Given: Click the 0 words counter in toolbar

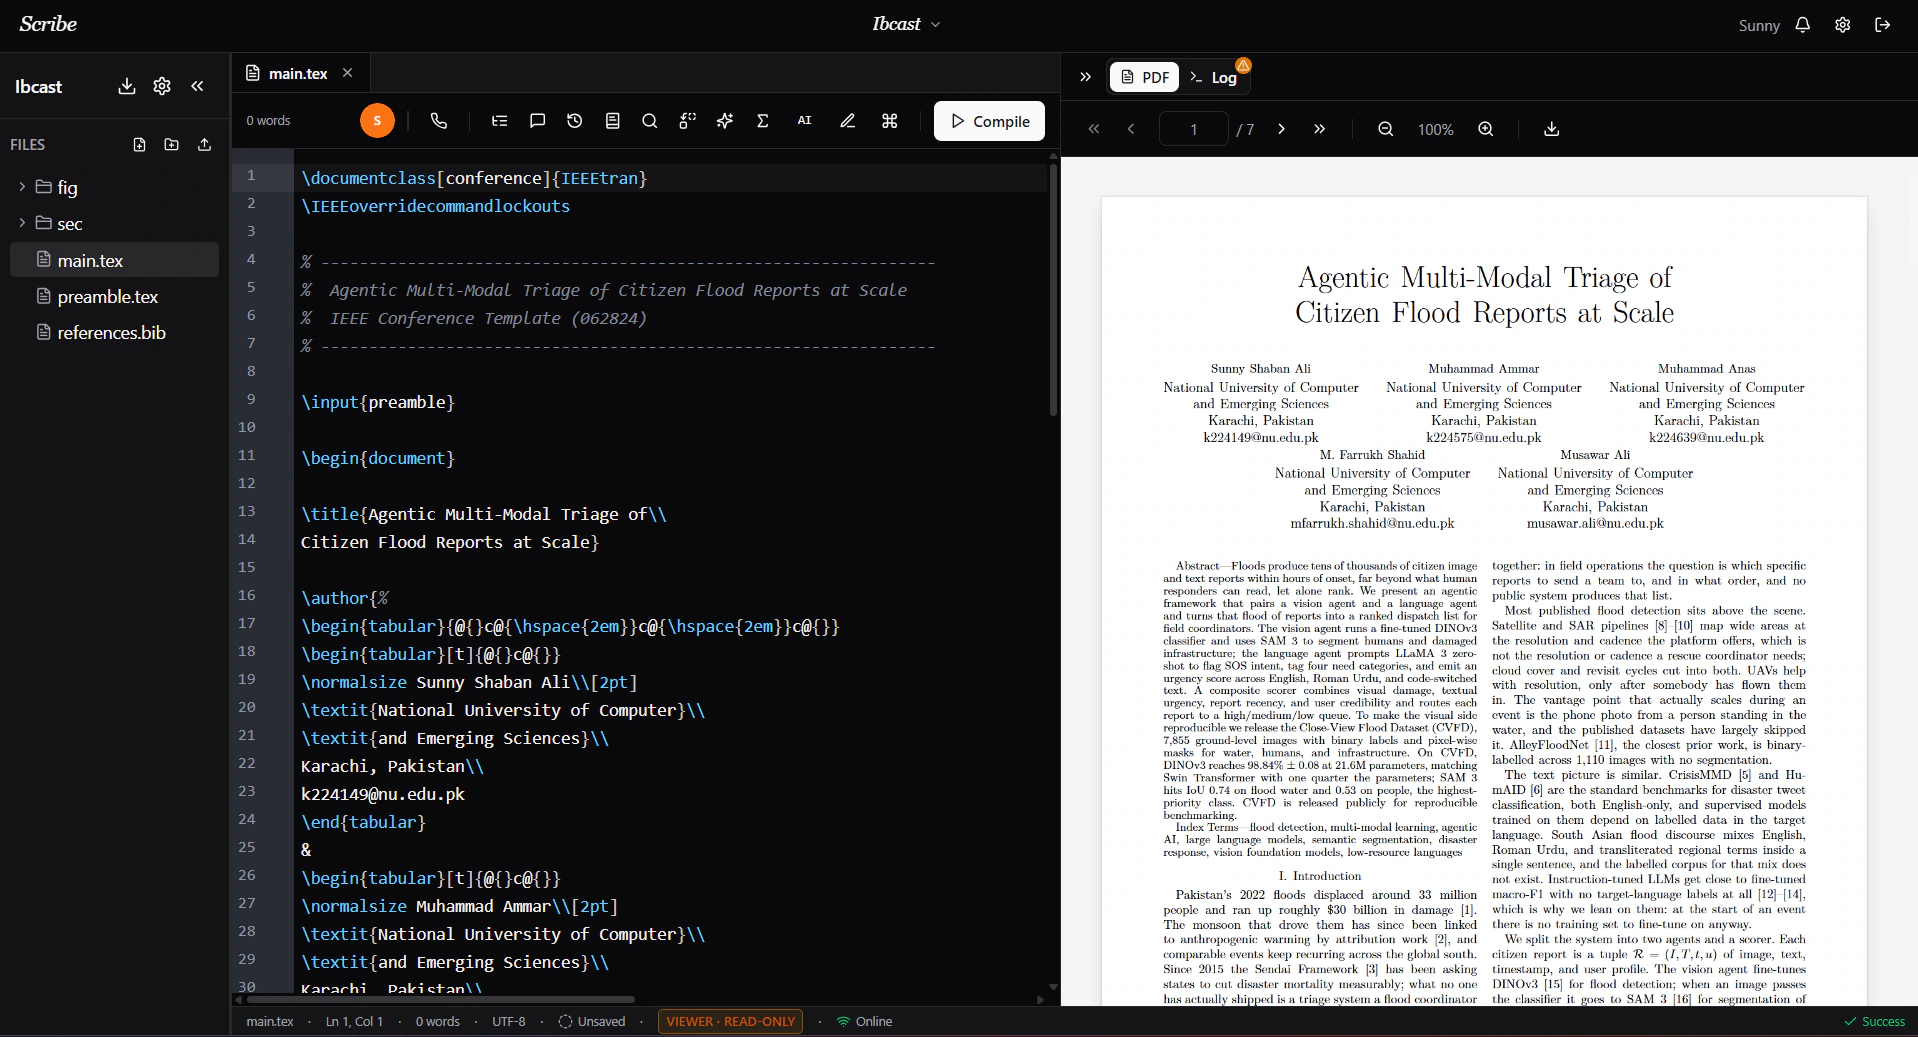Looking at the screenshot, I should pyautogui.click(x=268, y=121).
